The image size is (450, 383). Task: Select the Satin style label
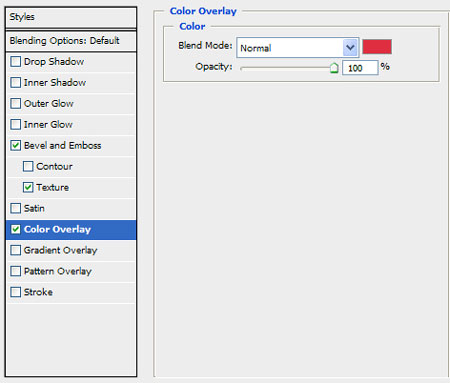point(34,208)
